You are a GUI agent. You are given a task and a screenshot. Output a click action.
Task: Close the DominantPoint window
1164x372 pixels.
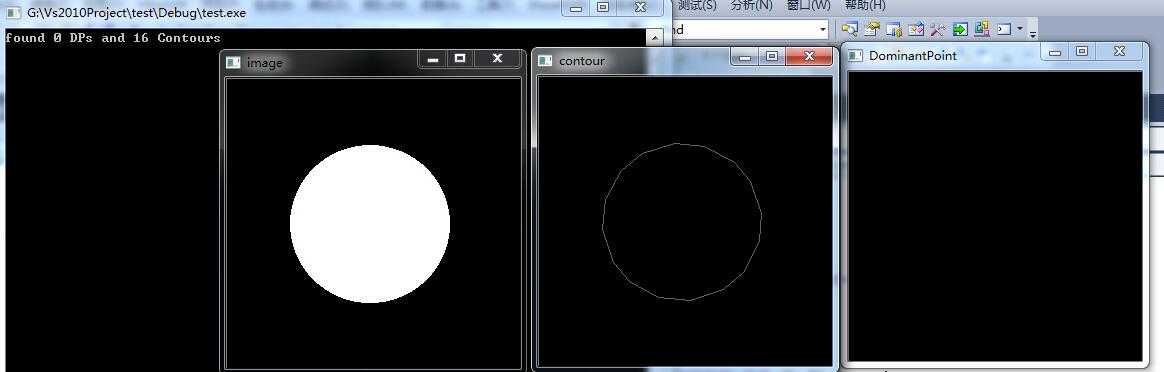coord(1119,51)
